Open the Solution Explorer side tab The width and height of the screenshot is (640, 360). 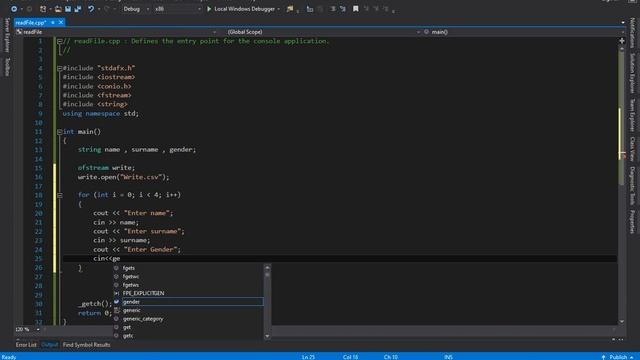click(x=633, y=73)
